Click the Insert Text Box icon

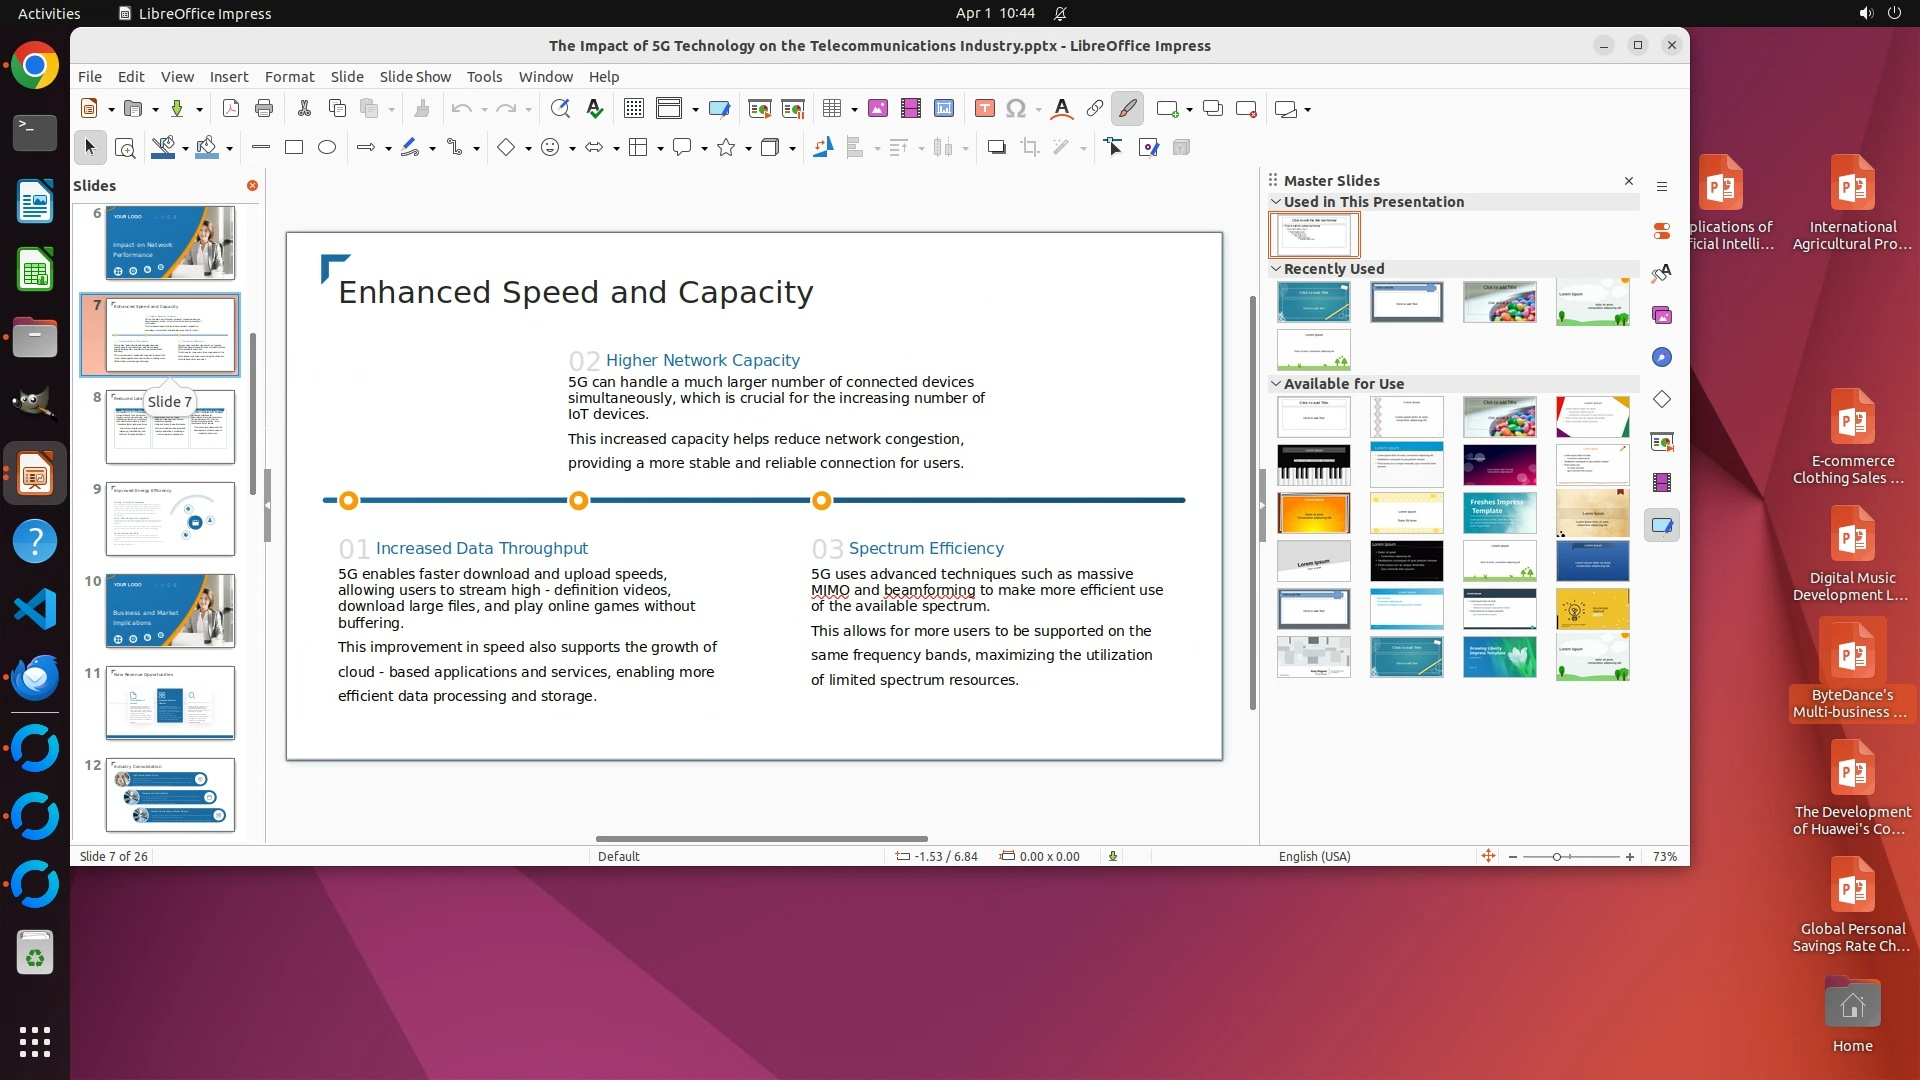coord(984,109)
